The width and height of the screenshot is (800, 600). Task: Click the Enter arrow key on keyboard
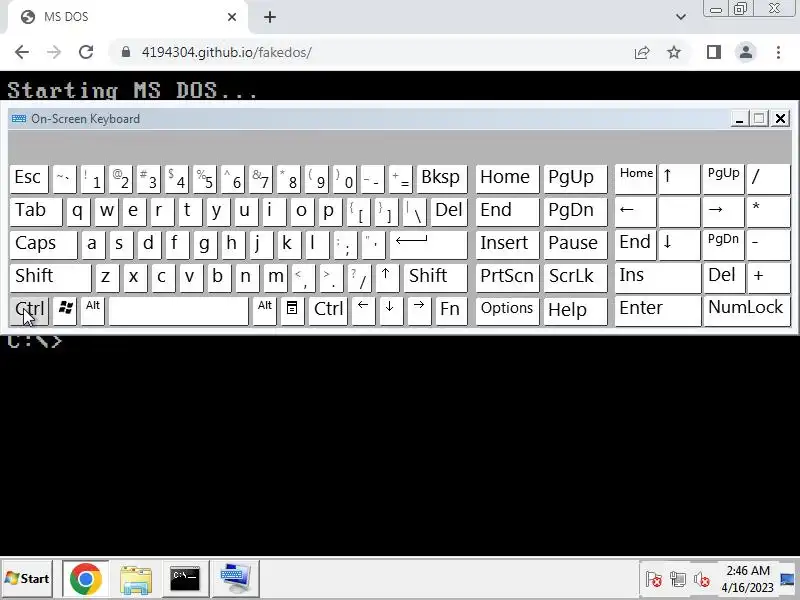point(429,244)
